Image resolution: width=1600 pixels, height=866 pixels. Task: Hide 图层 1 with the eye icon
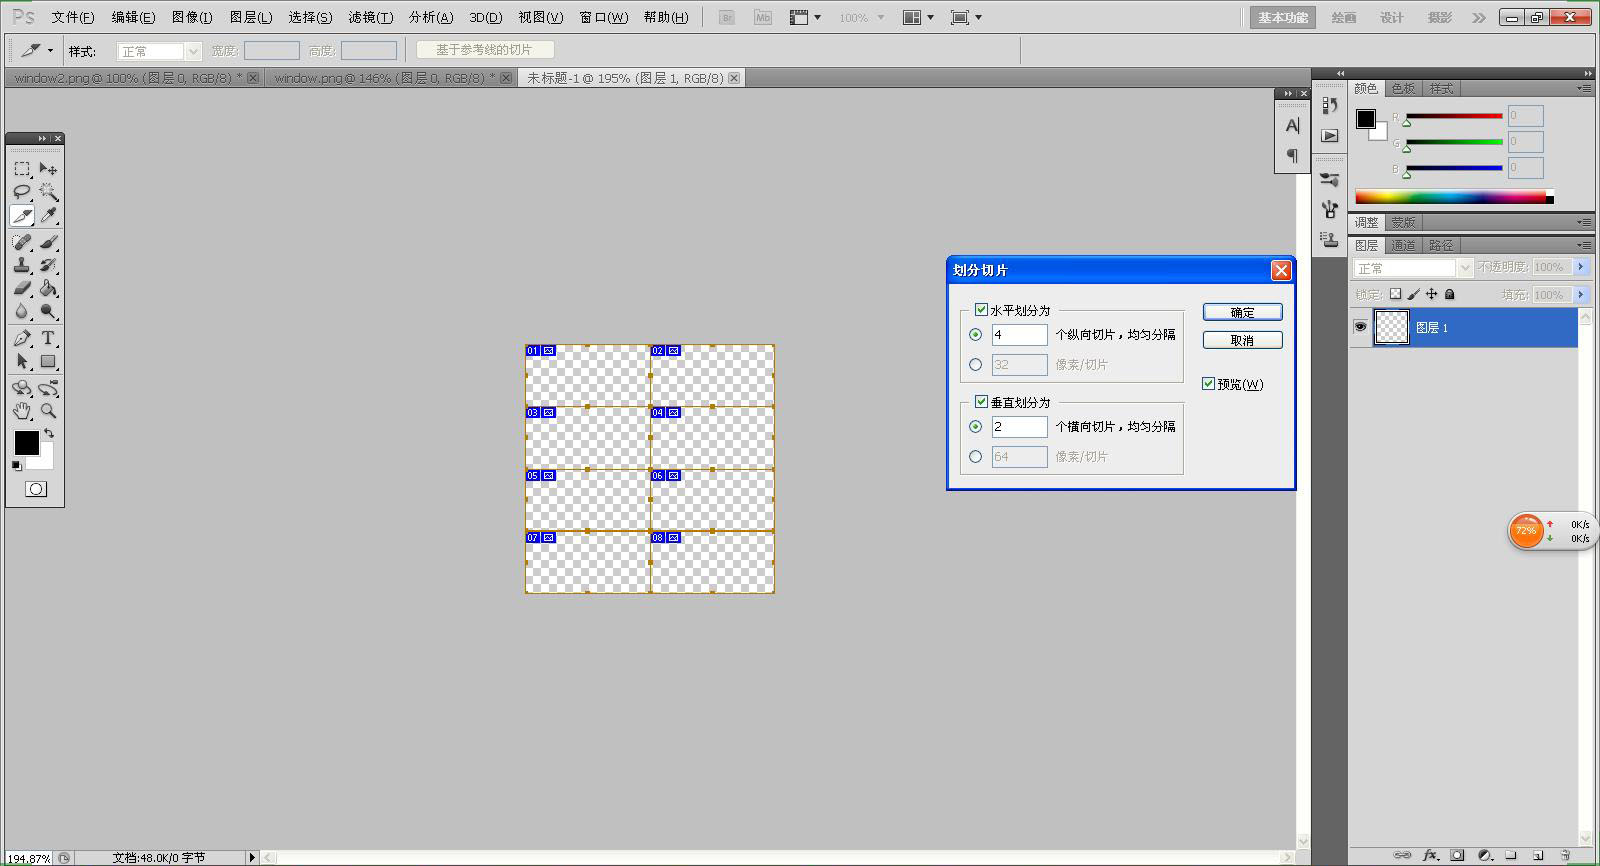(x=1360, y=327)
